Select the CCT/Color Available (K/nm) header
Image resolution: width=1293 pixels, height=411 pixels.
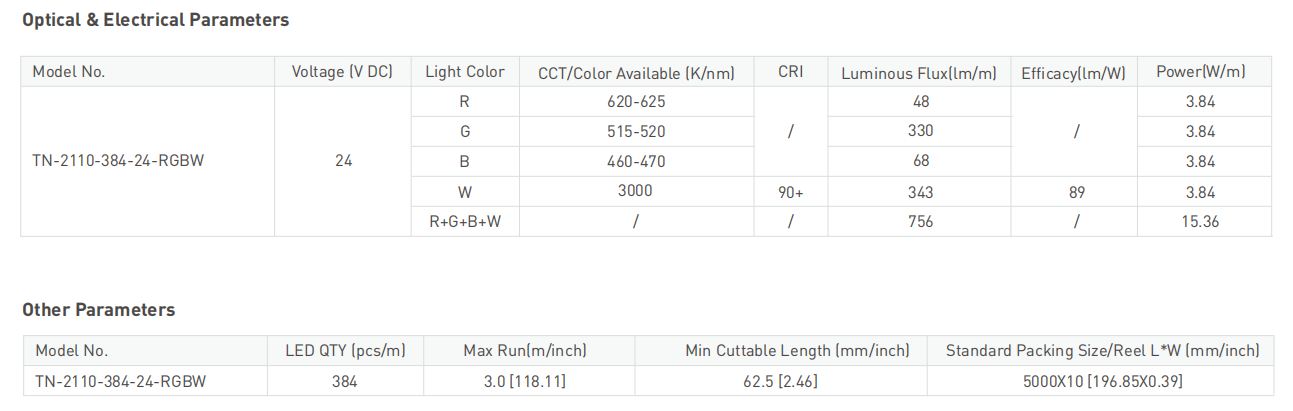click(636, 72)
